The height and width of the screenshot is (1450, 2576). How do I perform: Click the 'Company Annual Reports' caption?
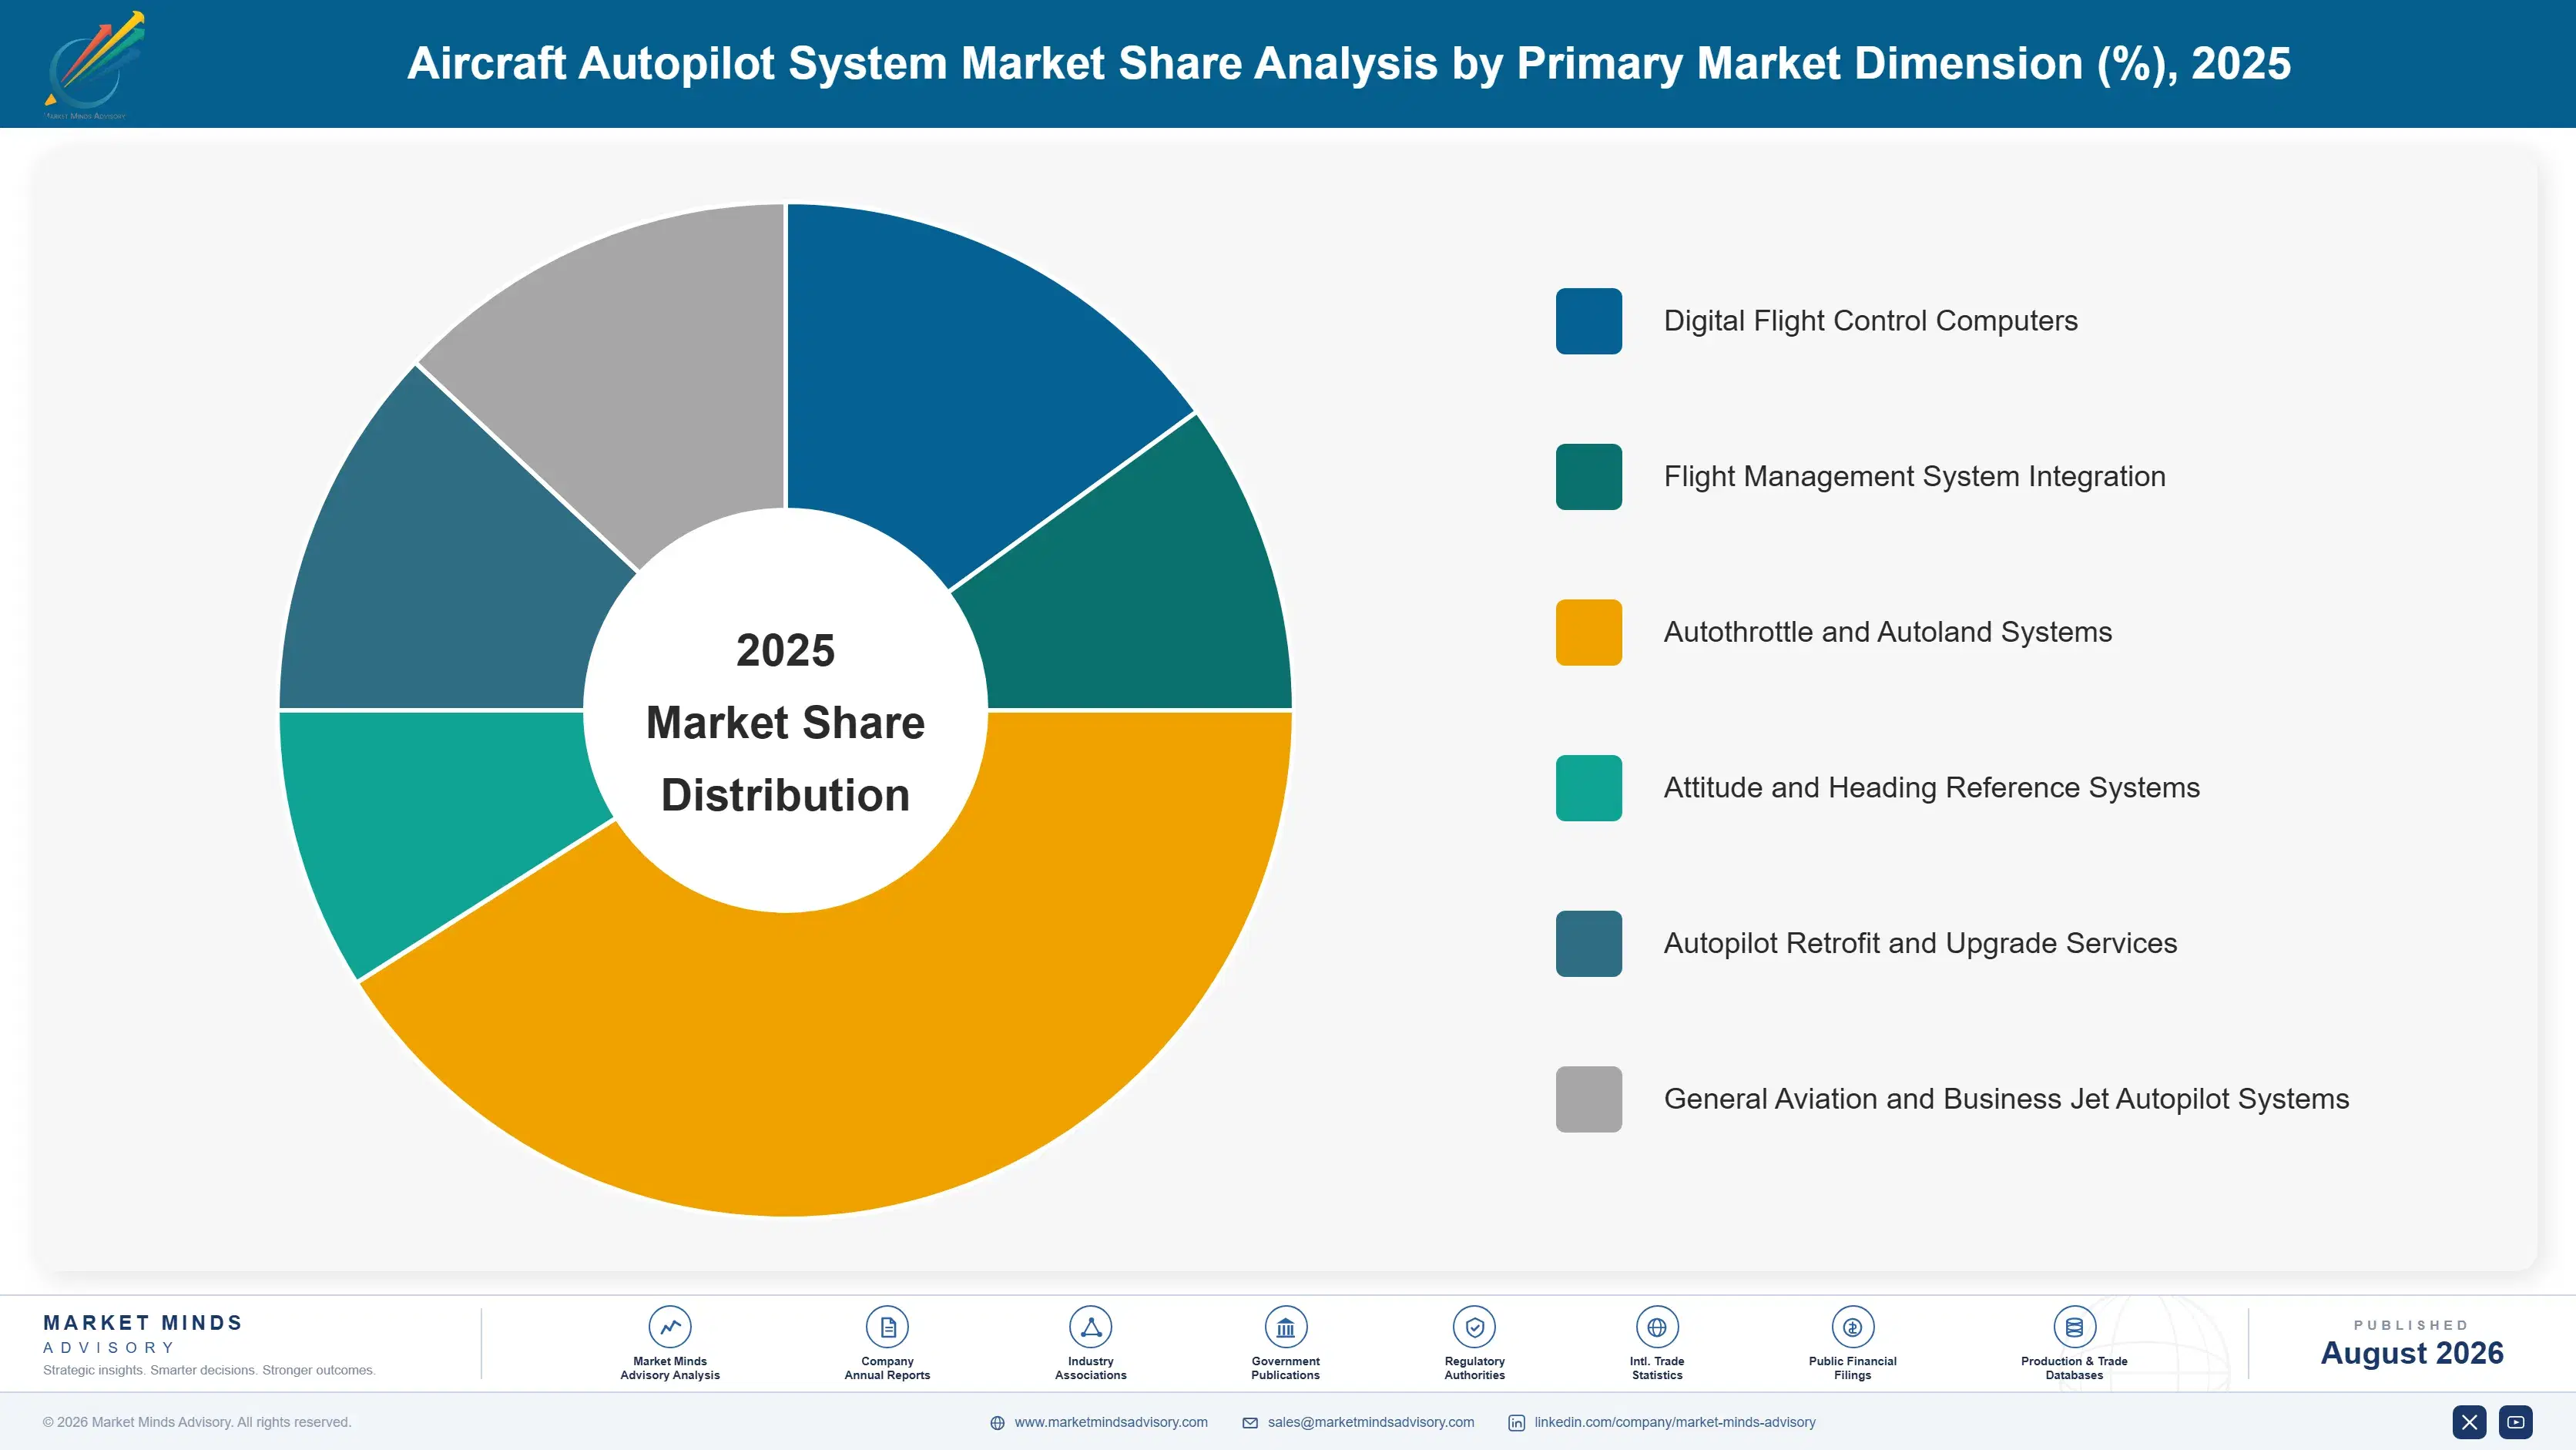(887, 1368)
